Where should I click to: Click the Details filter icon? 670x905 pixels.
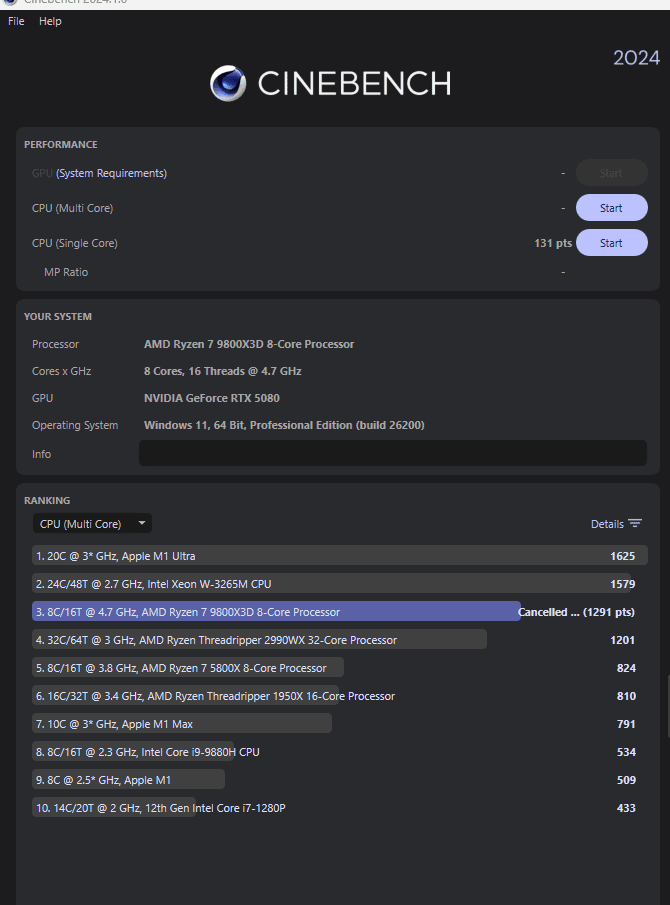(x=635, y=523)
